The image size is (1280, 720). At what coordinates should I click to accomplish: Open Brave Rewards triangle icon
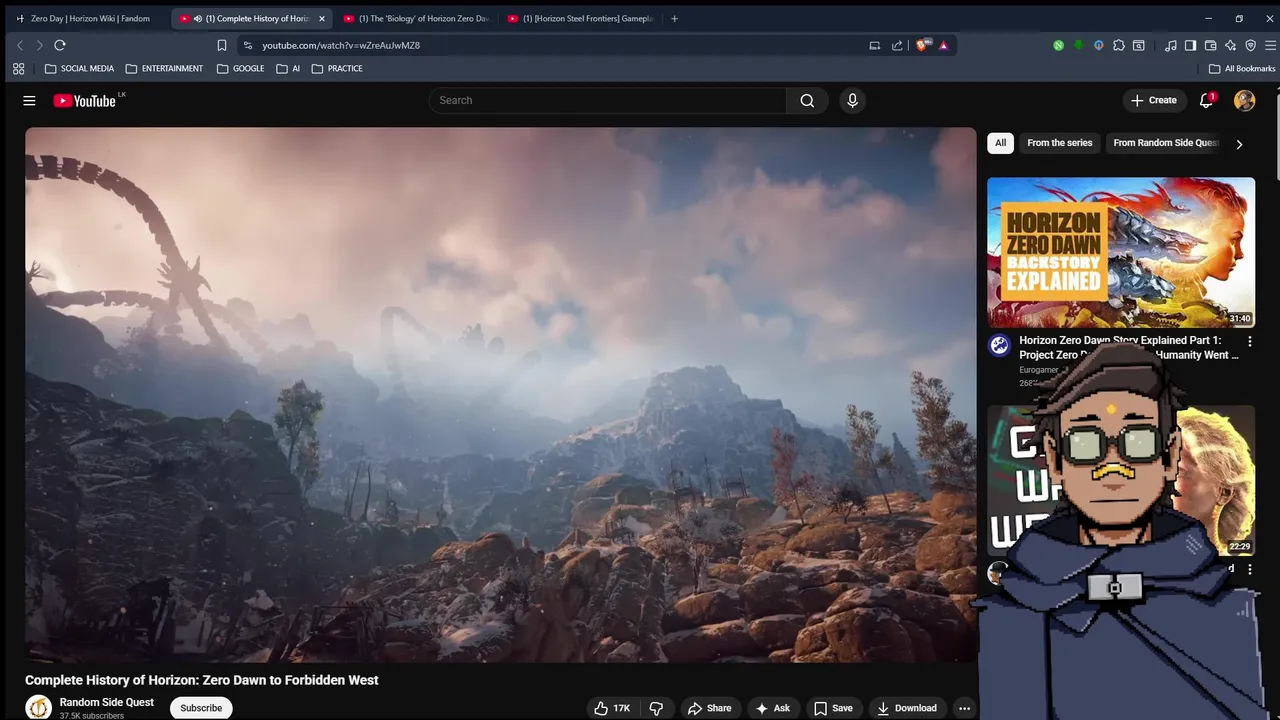pyautogui.click(x=943, y=45)
